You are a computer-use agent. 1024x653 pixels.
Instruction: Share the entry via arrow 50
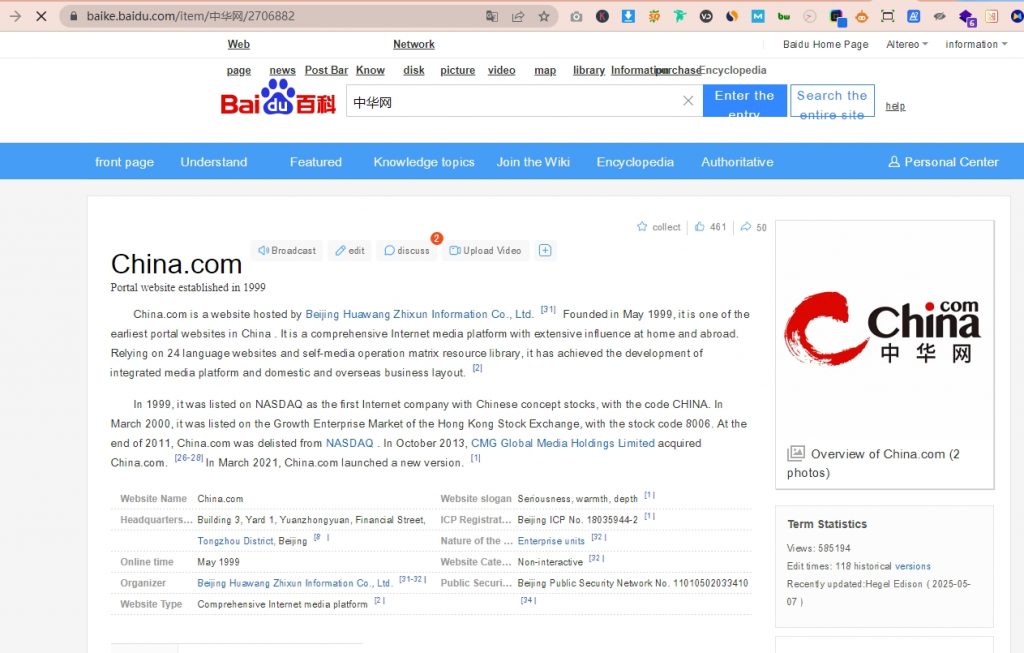(x=754, y=227)
